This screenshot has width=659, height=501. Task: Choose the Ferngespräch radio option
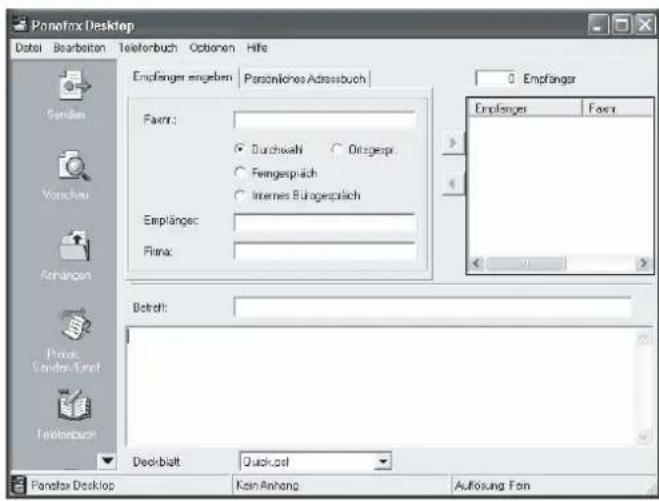[240, 173]
